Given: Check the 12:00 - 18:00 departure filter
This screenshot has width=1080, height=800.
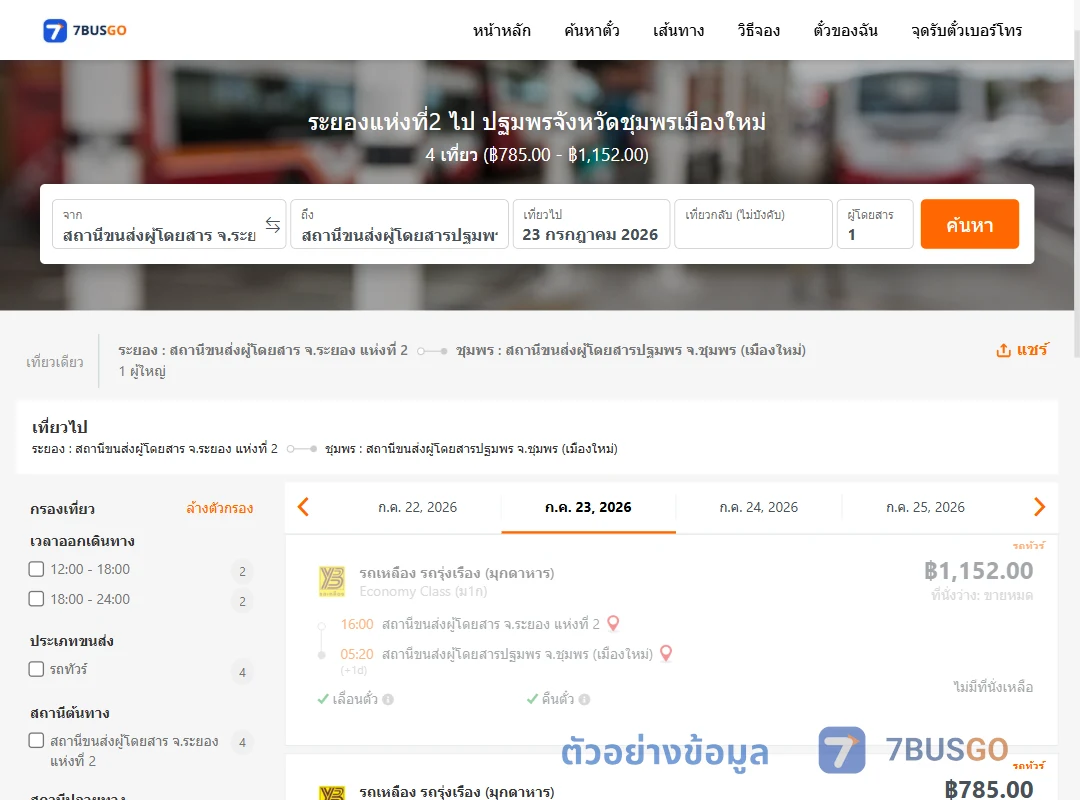Looking at the screenshot, I should coord(37,569).
